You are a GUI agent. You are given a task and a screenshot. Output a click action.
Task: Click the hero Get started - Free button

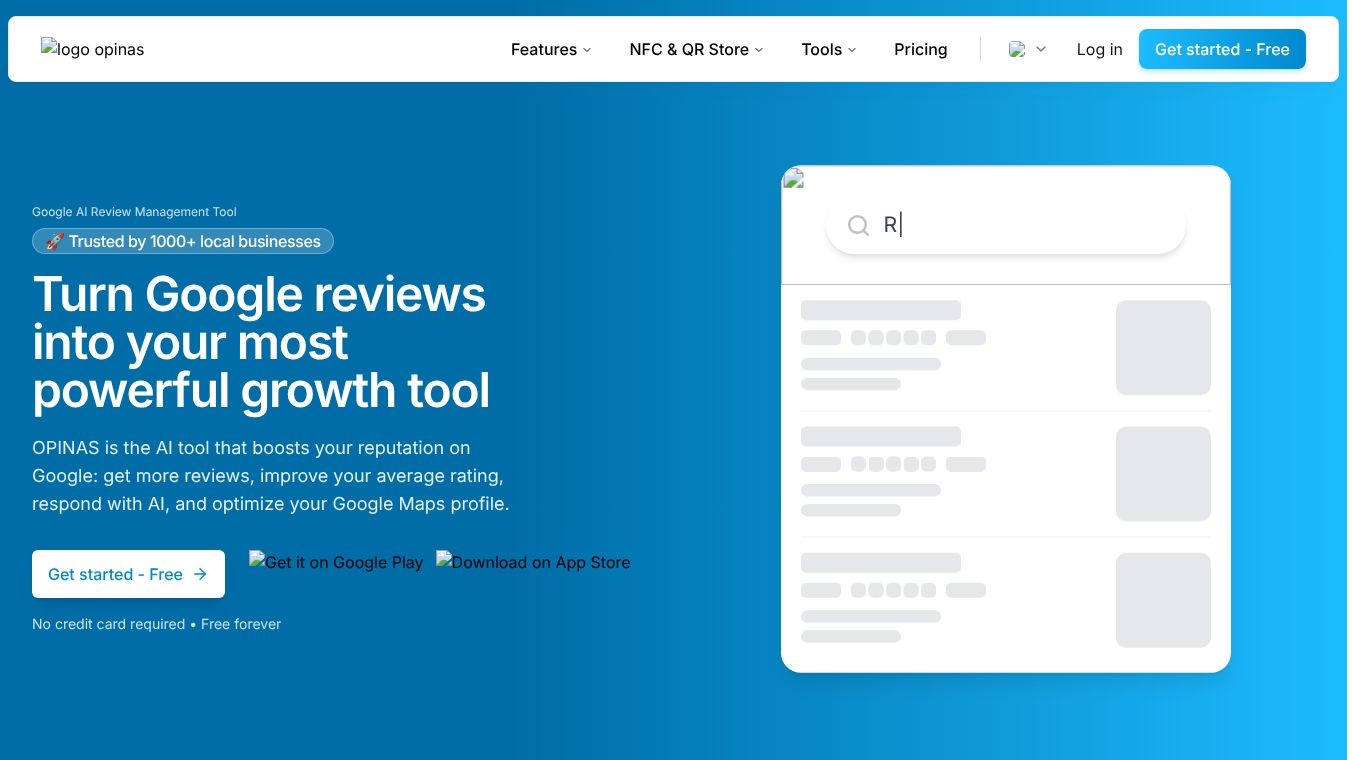click(x=128, y=574)
